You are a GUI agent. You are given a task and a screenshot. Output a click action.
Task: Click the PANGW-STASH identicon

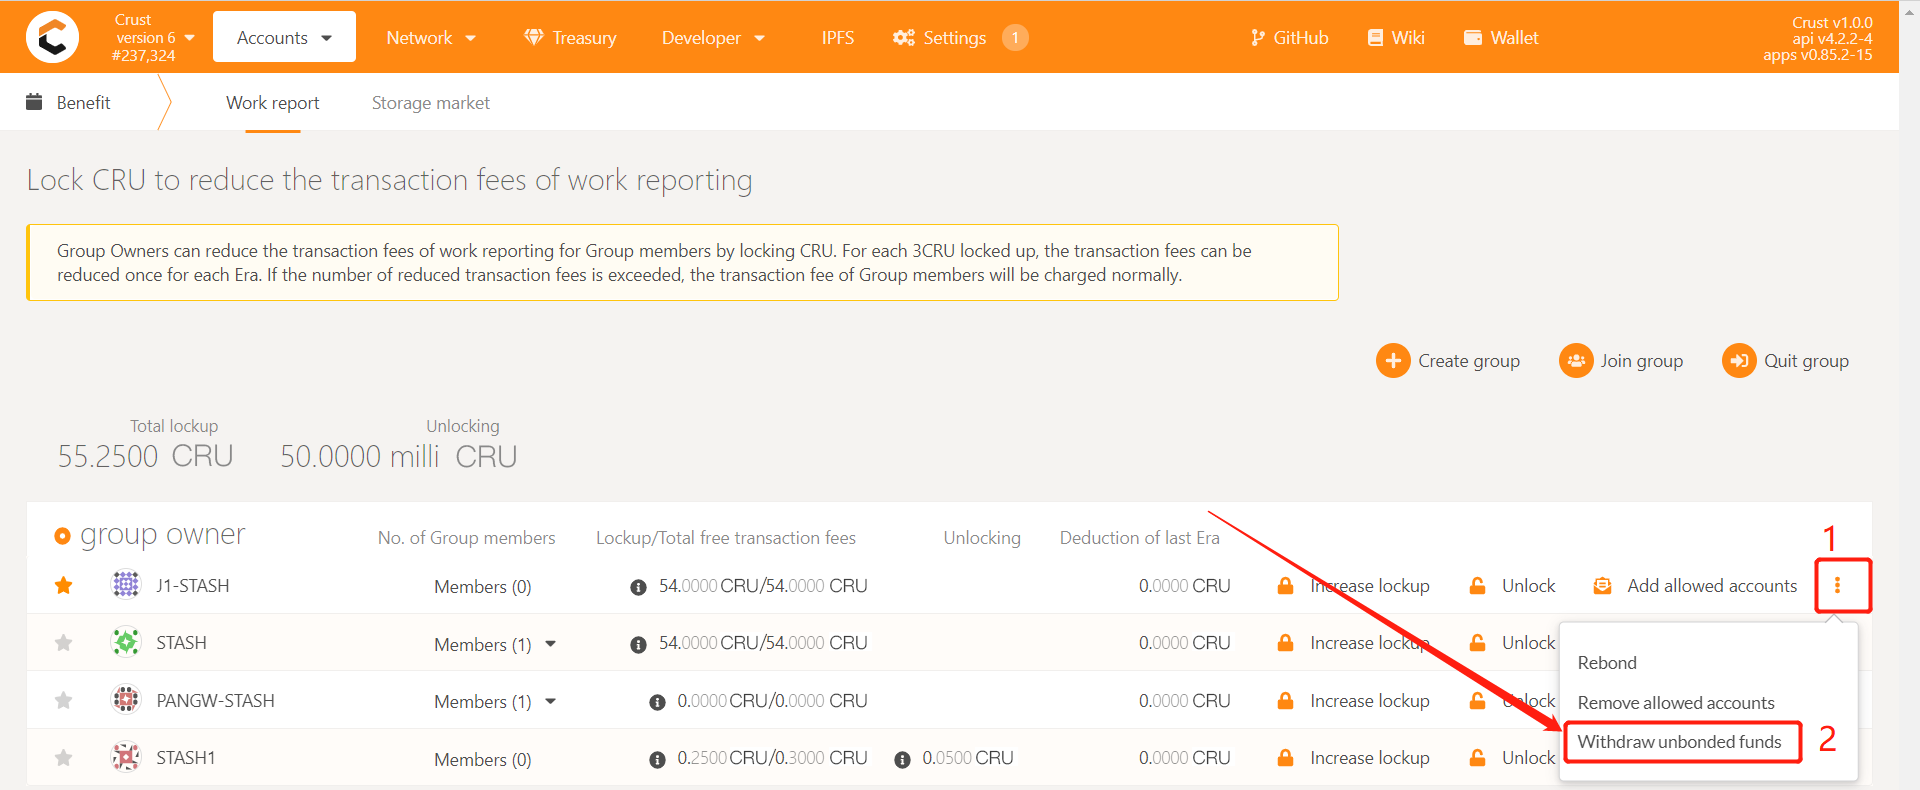125,699
